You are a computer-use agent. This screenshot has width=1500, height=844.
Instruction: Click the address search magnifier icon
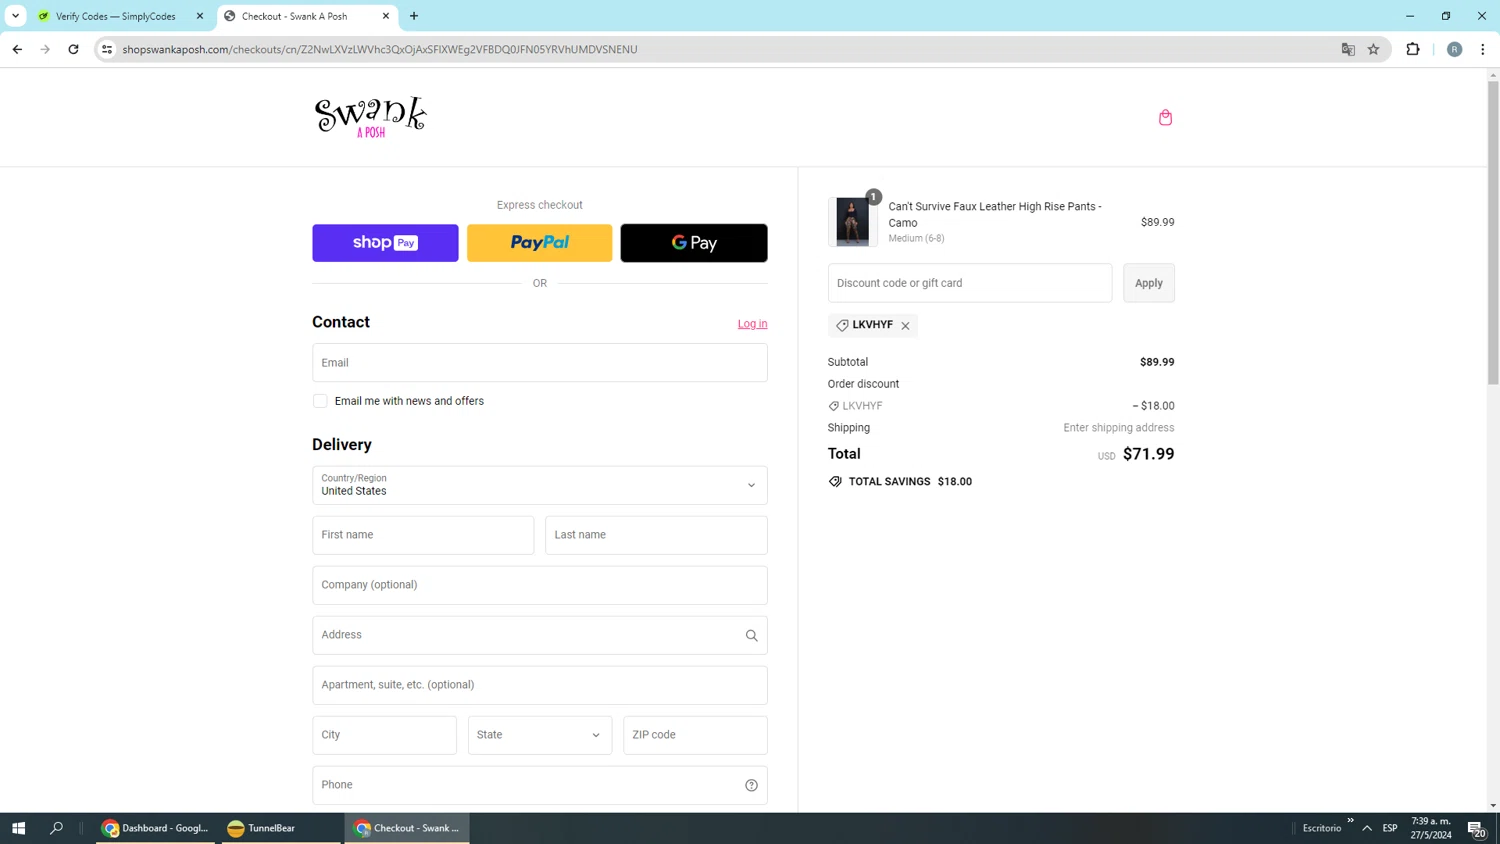click(751, 635)
